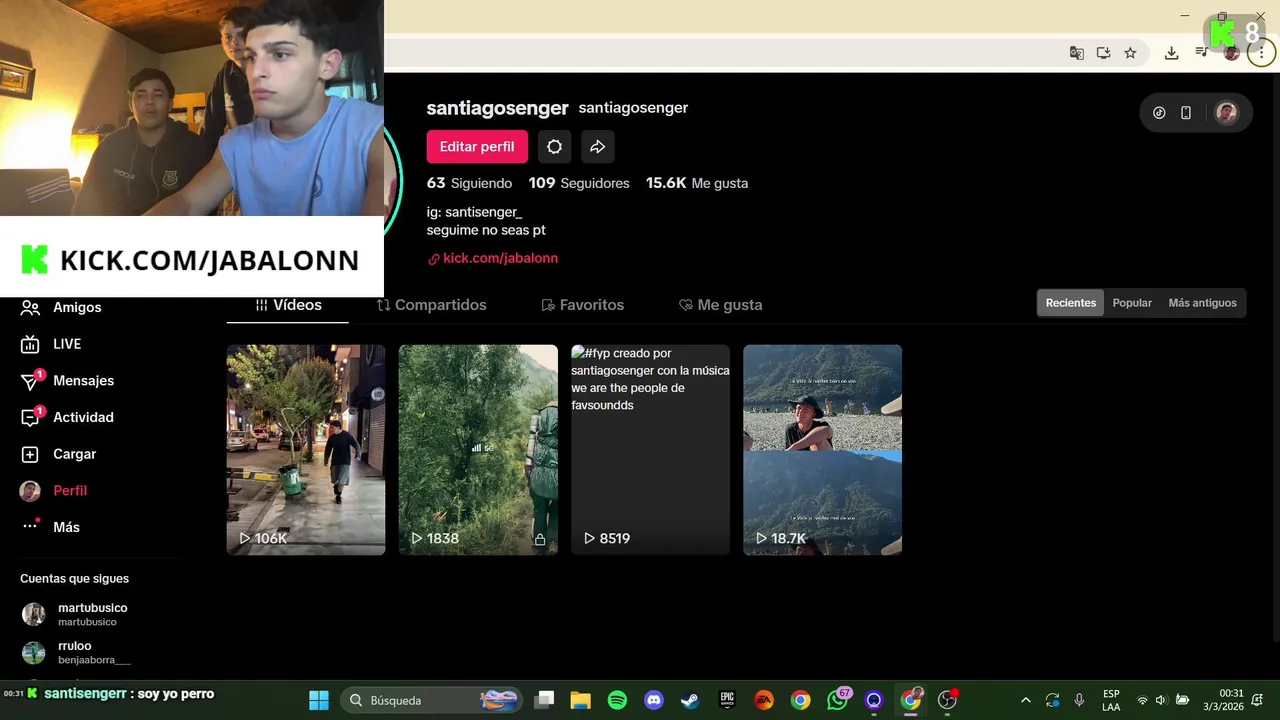Click 63 Siguiendo count
The width and height of the screenshot is (1280, 720).
469,183
